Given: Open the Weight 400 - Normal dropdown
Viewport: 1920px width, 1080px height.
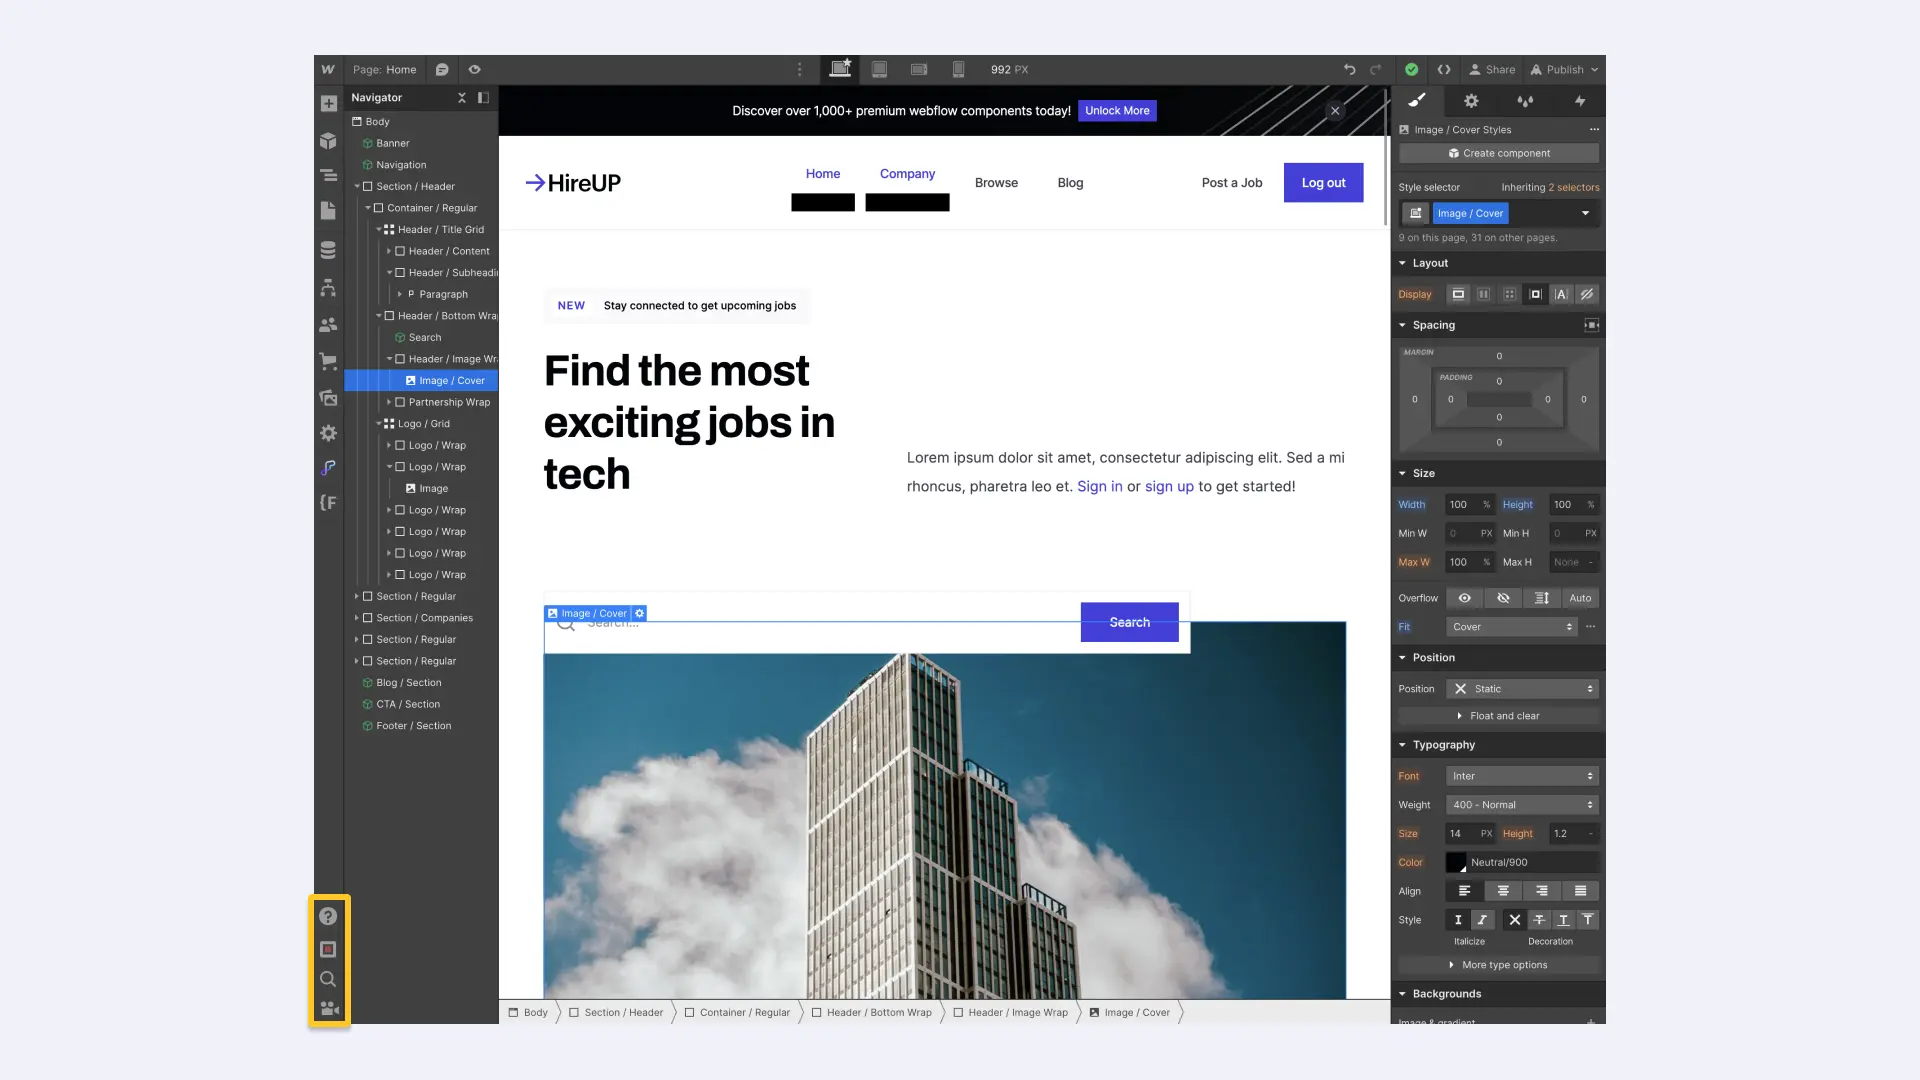Looking at the screenshot, I should 1523,805.
